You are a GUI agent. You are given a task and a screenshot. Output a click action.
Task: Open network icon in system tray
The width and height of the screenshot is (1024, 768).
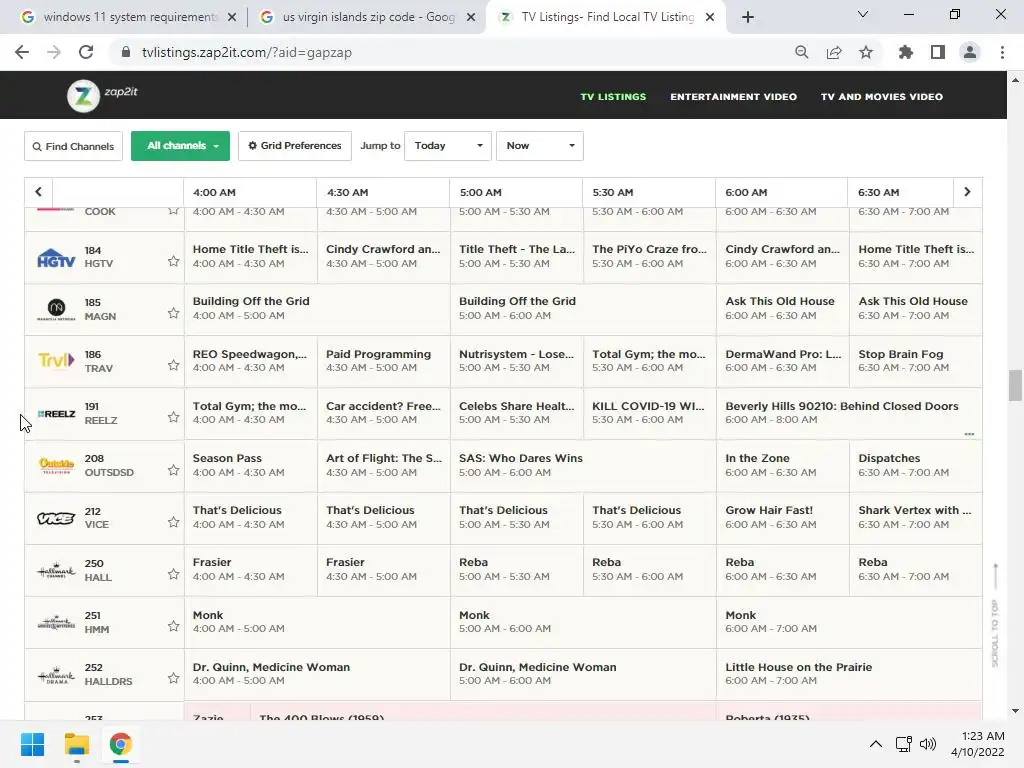click(904, 744)
